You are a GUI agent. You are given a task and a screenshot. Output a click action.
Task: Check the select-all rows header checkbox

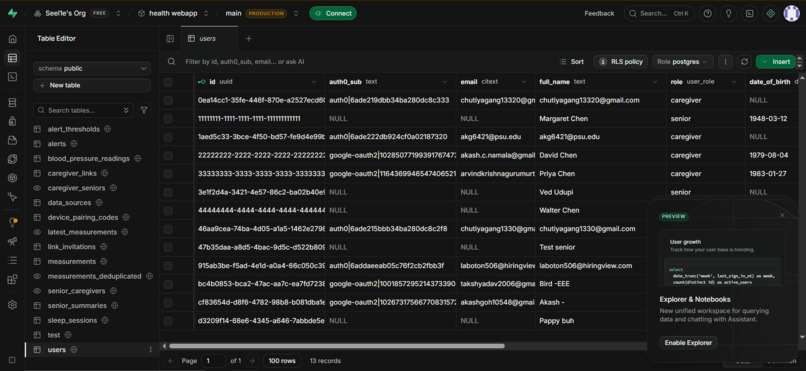coord(168,82)
